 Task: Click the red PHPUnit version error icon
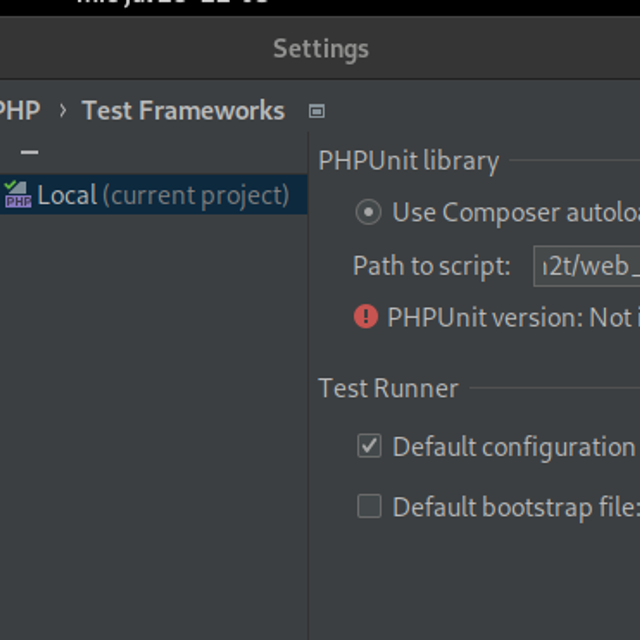(366, 317)
